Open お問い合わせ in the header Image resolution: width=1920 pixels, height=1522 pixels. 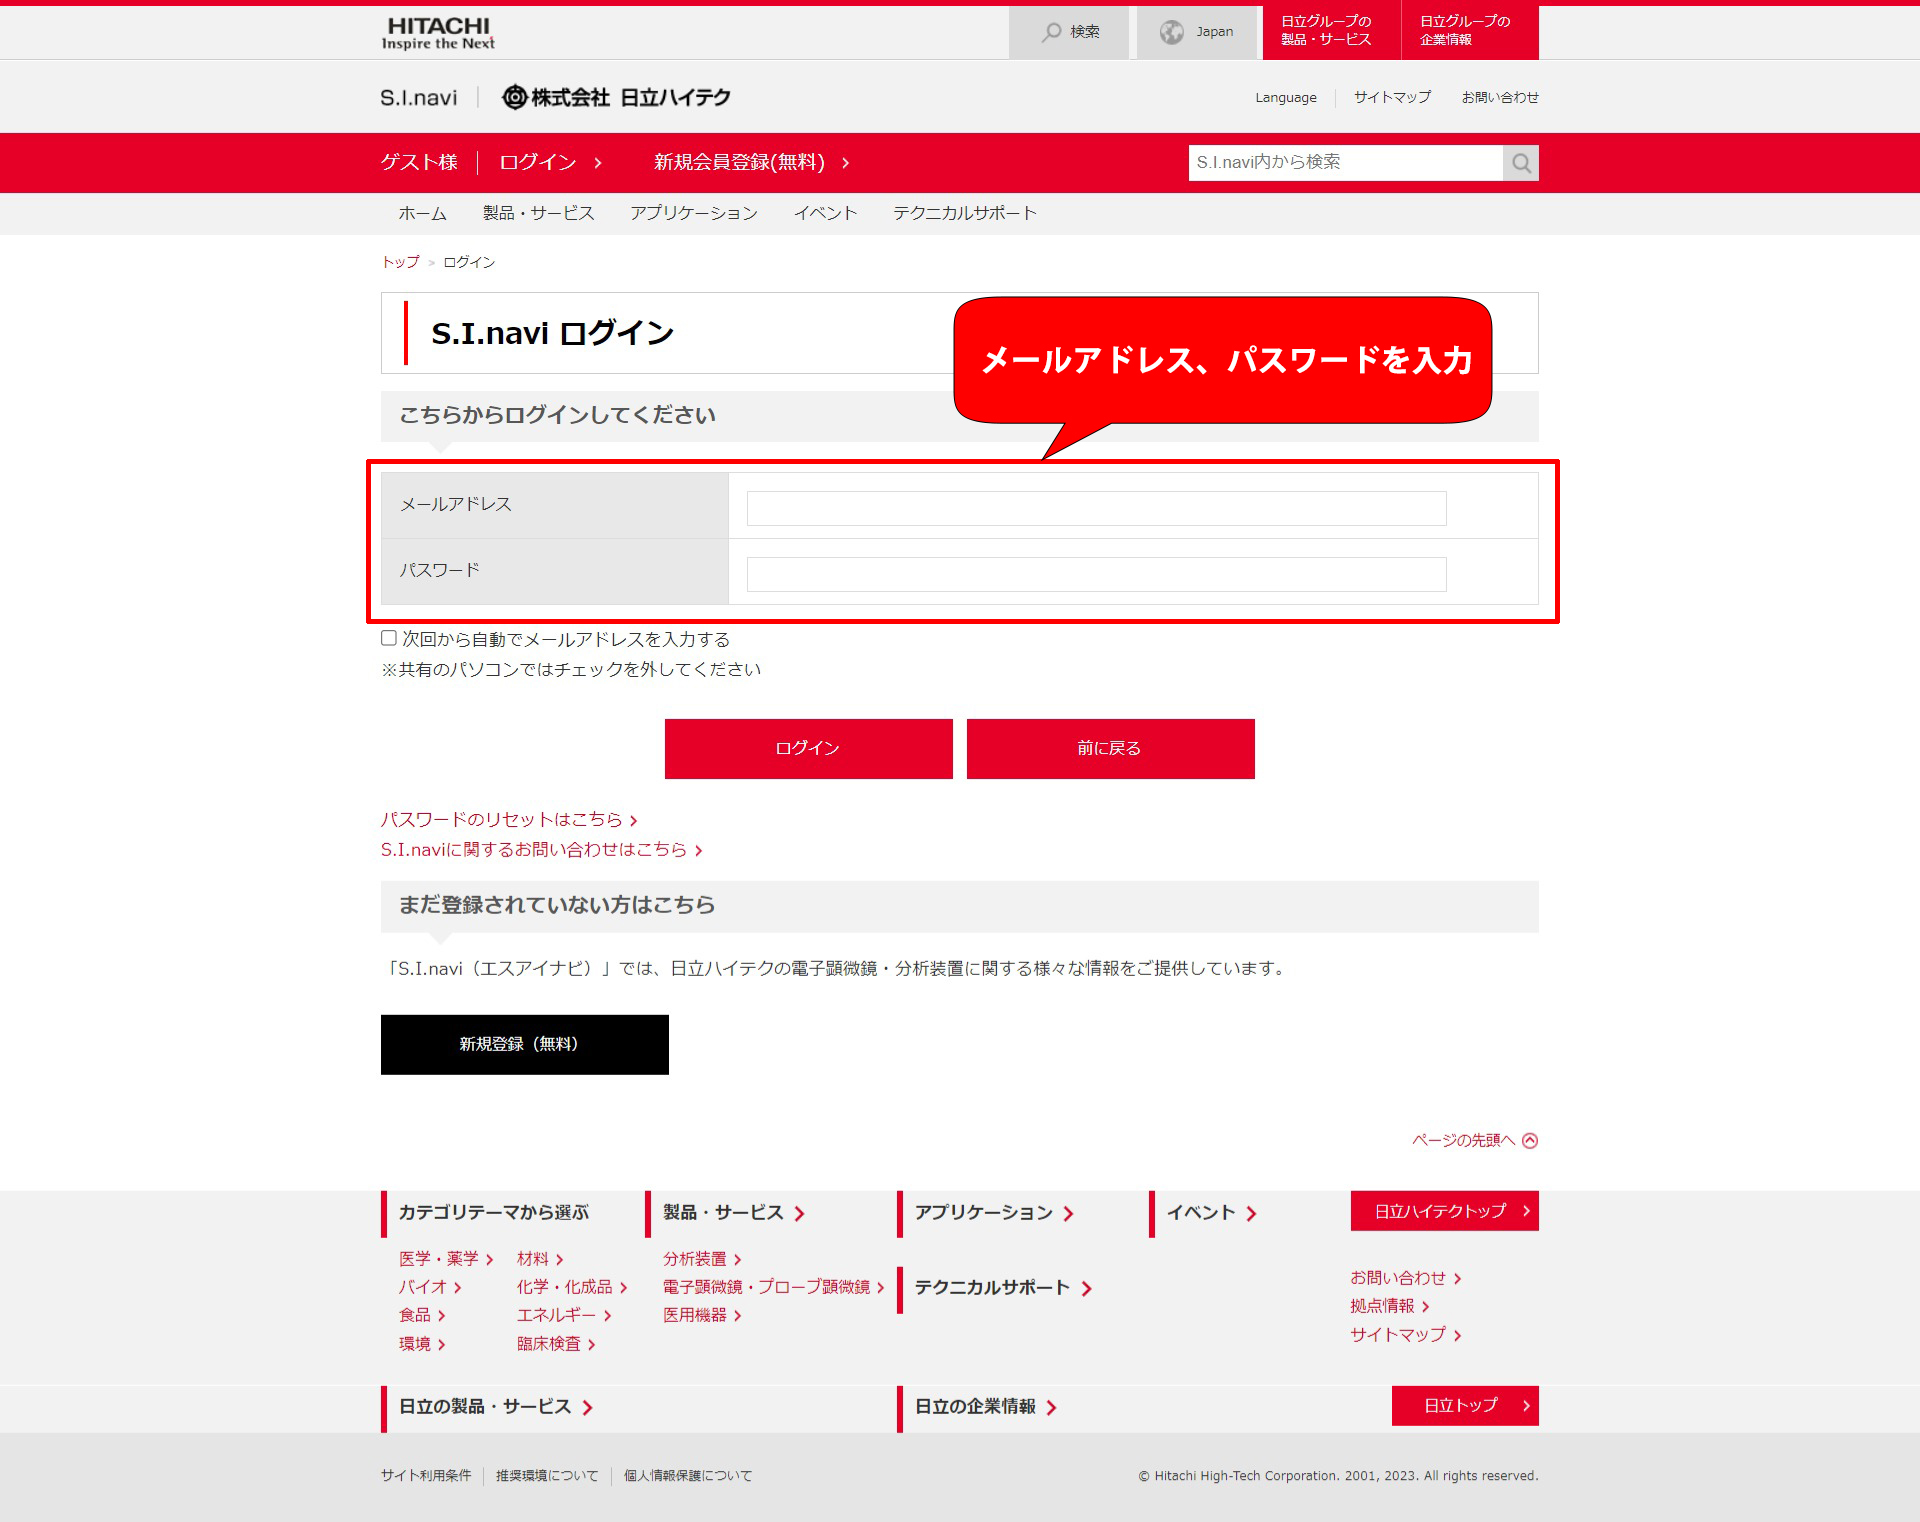(x=1500, y=97)
